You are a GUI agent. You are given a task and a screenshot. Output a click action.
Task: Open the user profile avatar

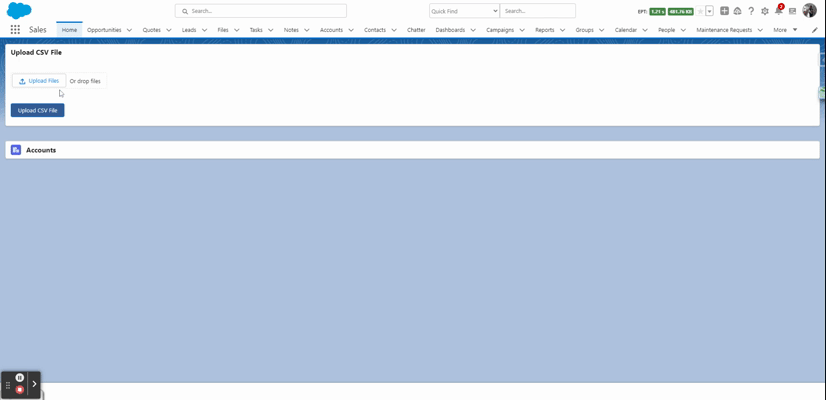coord(809,11)
